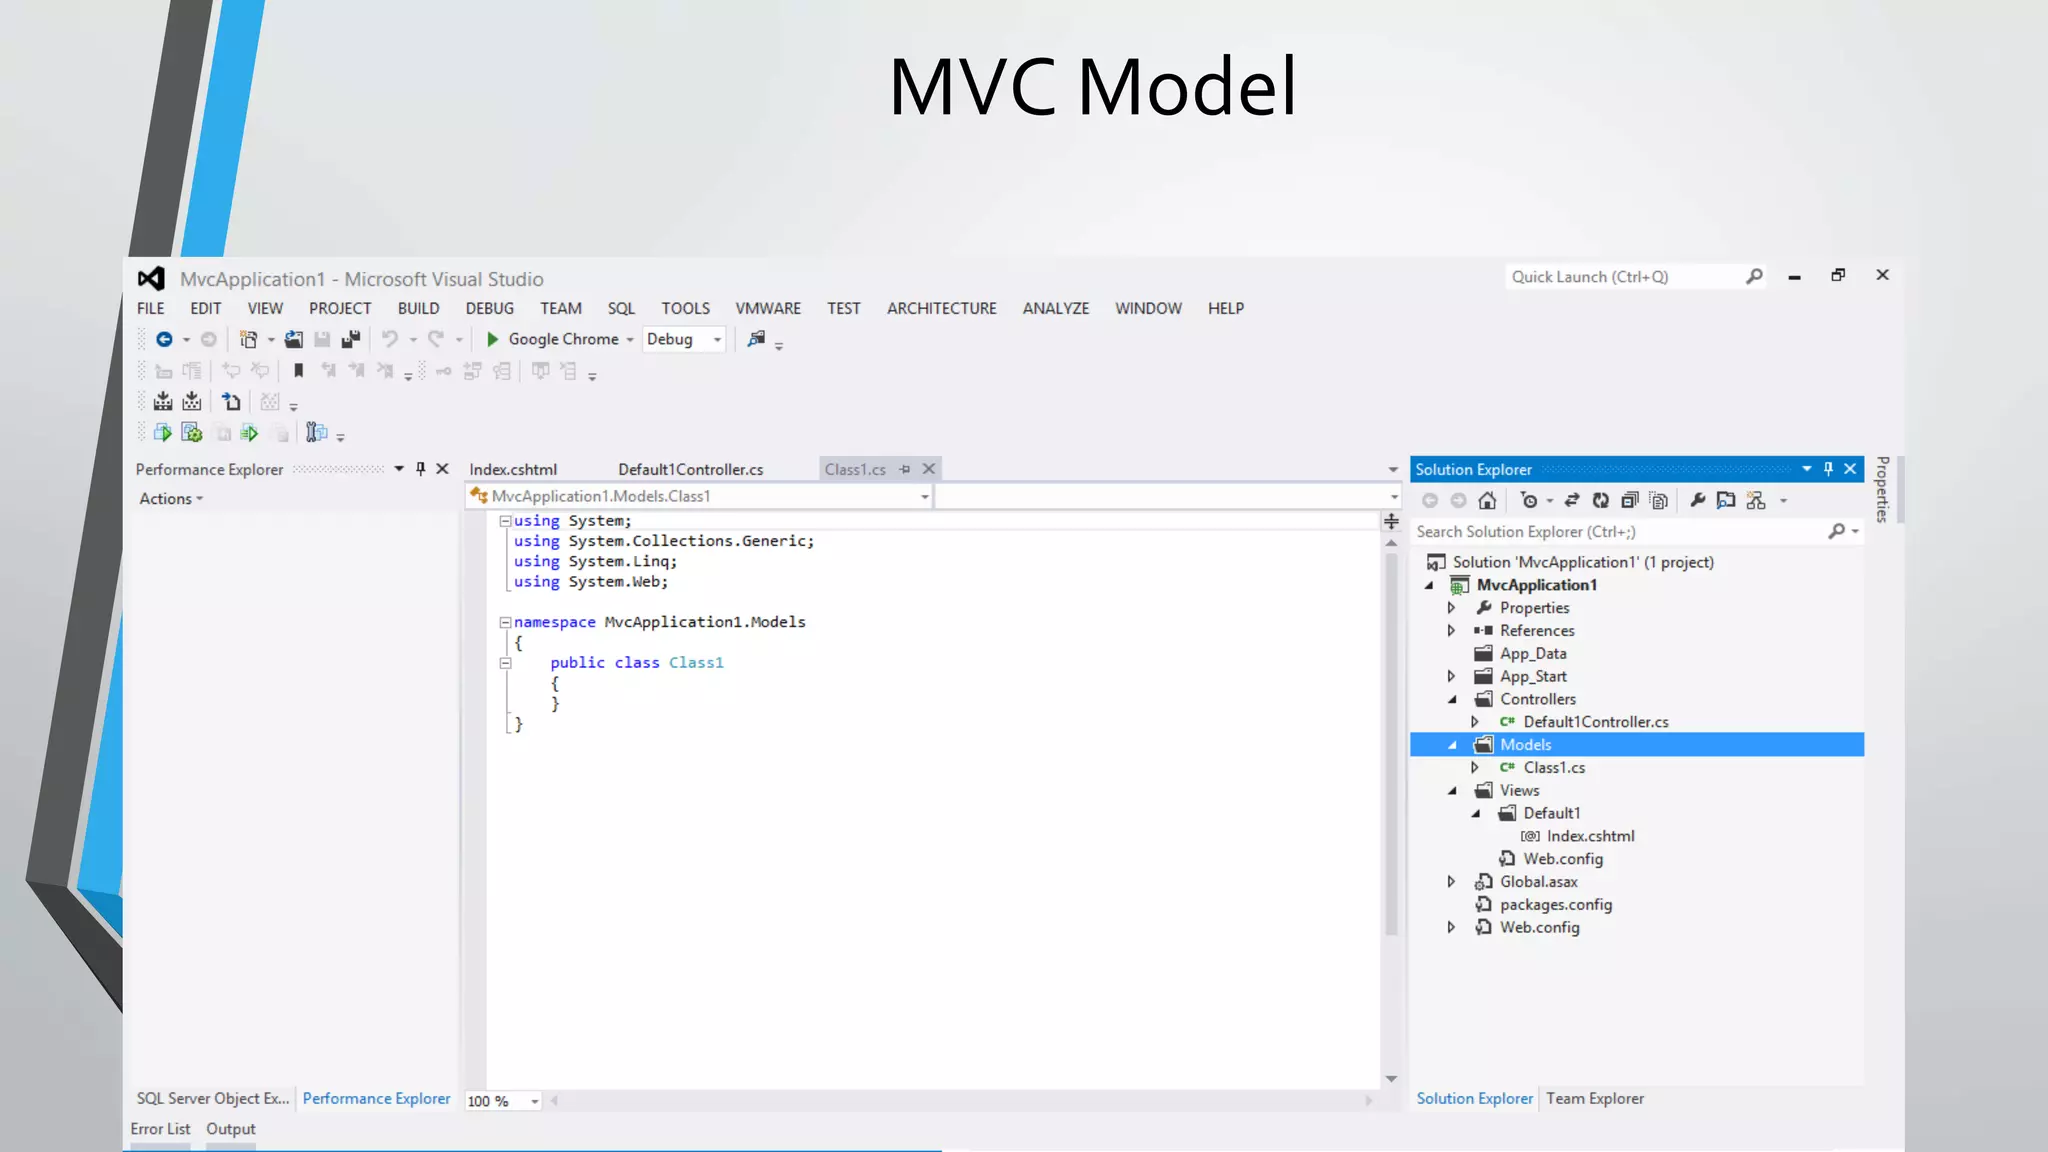Open Properties wrench icon in Solution Explorer
2048x1152 pixels.
[1697, 501]
